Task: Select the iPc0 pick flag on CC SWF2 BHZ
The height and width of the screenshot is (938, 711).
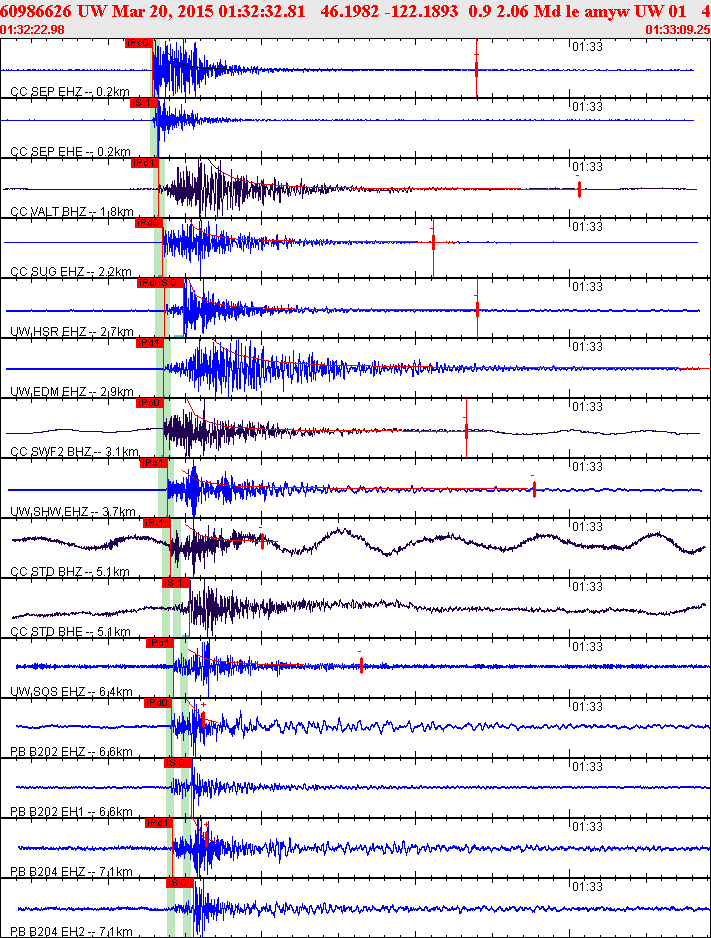Action: click(x=149, y=403)
